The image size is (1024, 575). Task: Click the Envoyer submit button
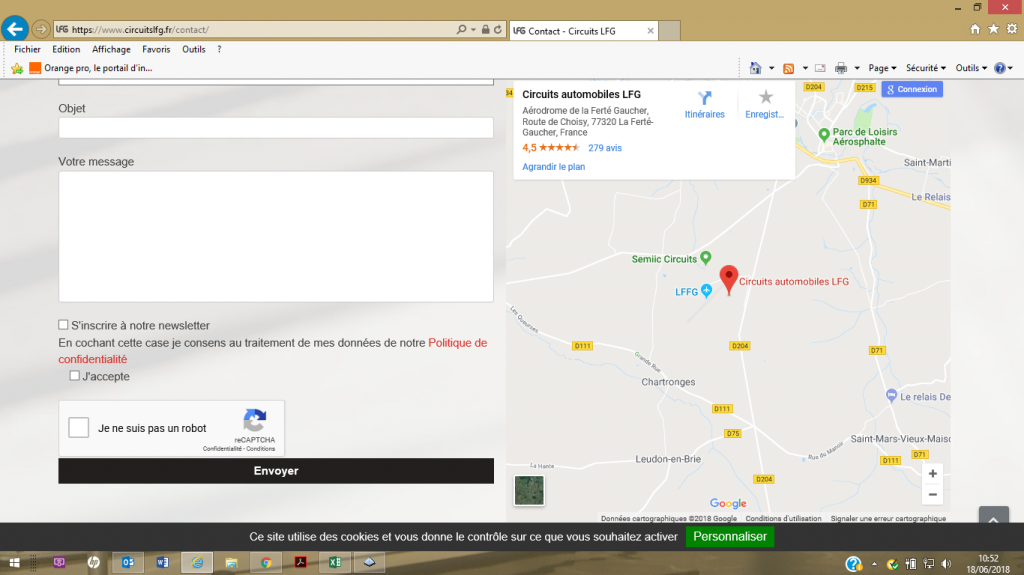click(x=276, y=470)
